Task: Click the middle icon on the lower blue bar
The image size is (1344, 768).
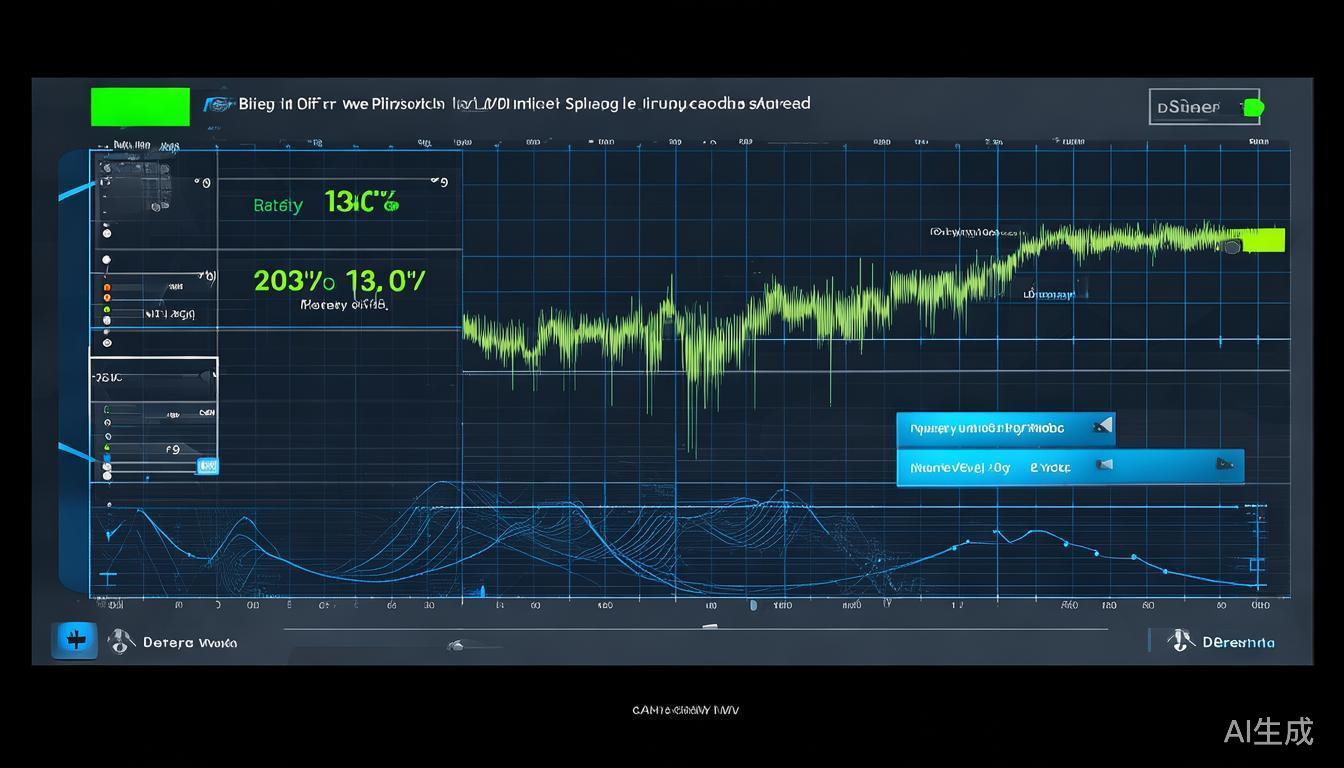Action: click(1104, 465)
